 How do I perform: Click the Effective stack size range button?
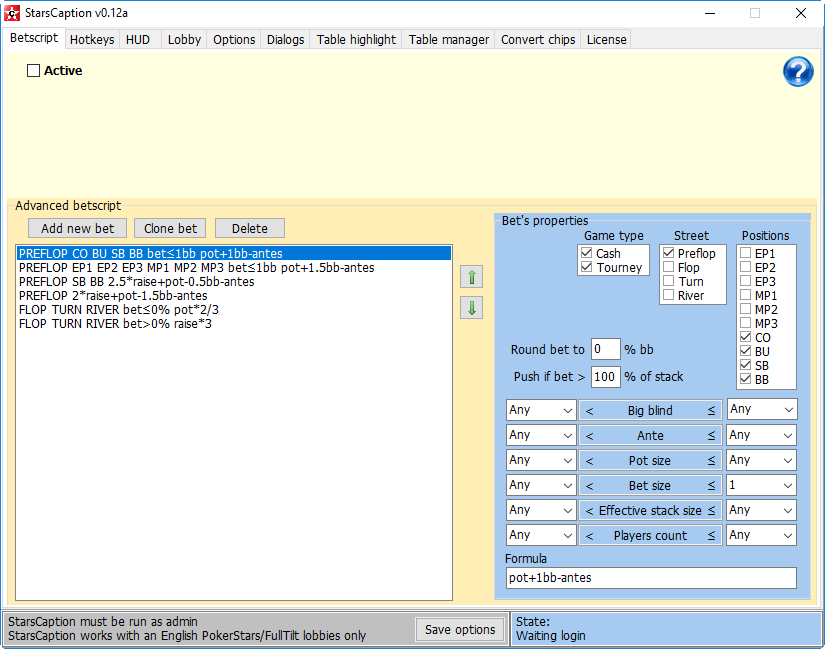650,511
